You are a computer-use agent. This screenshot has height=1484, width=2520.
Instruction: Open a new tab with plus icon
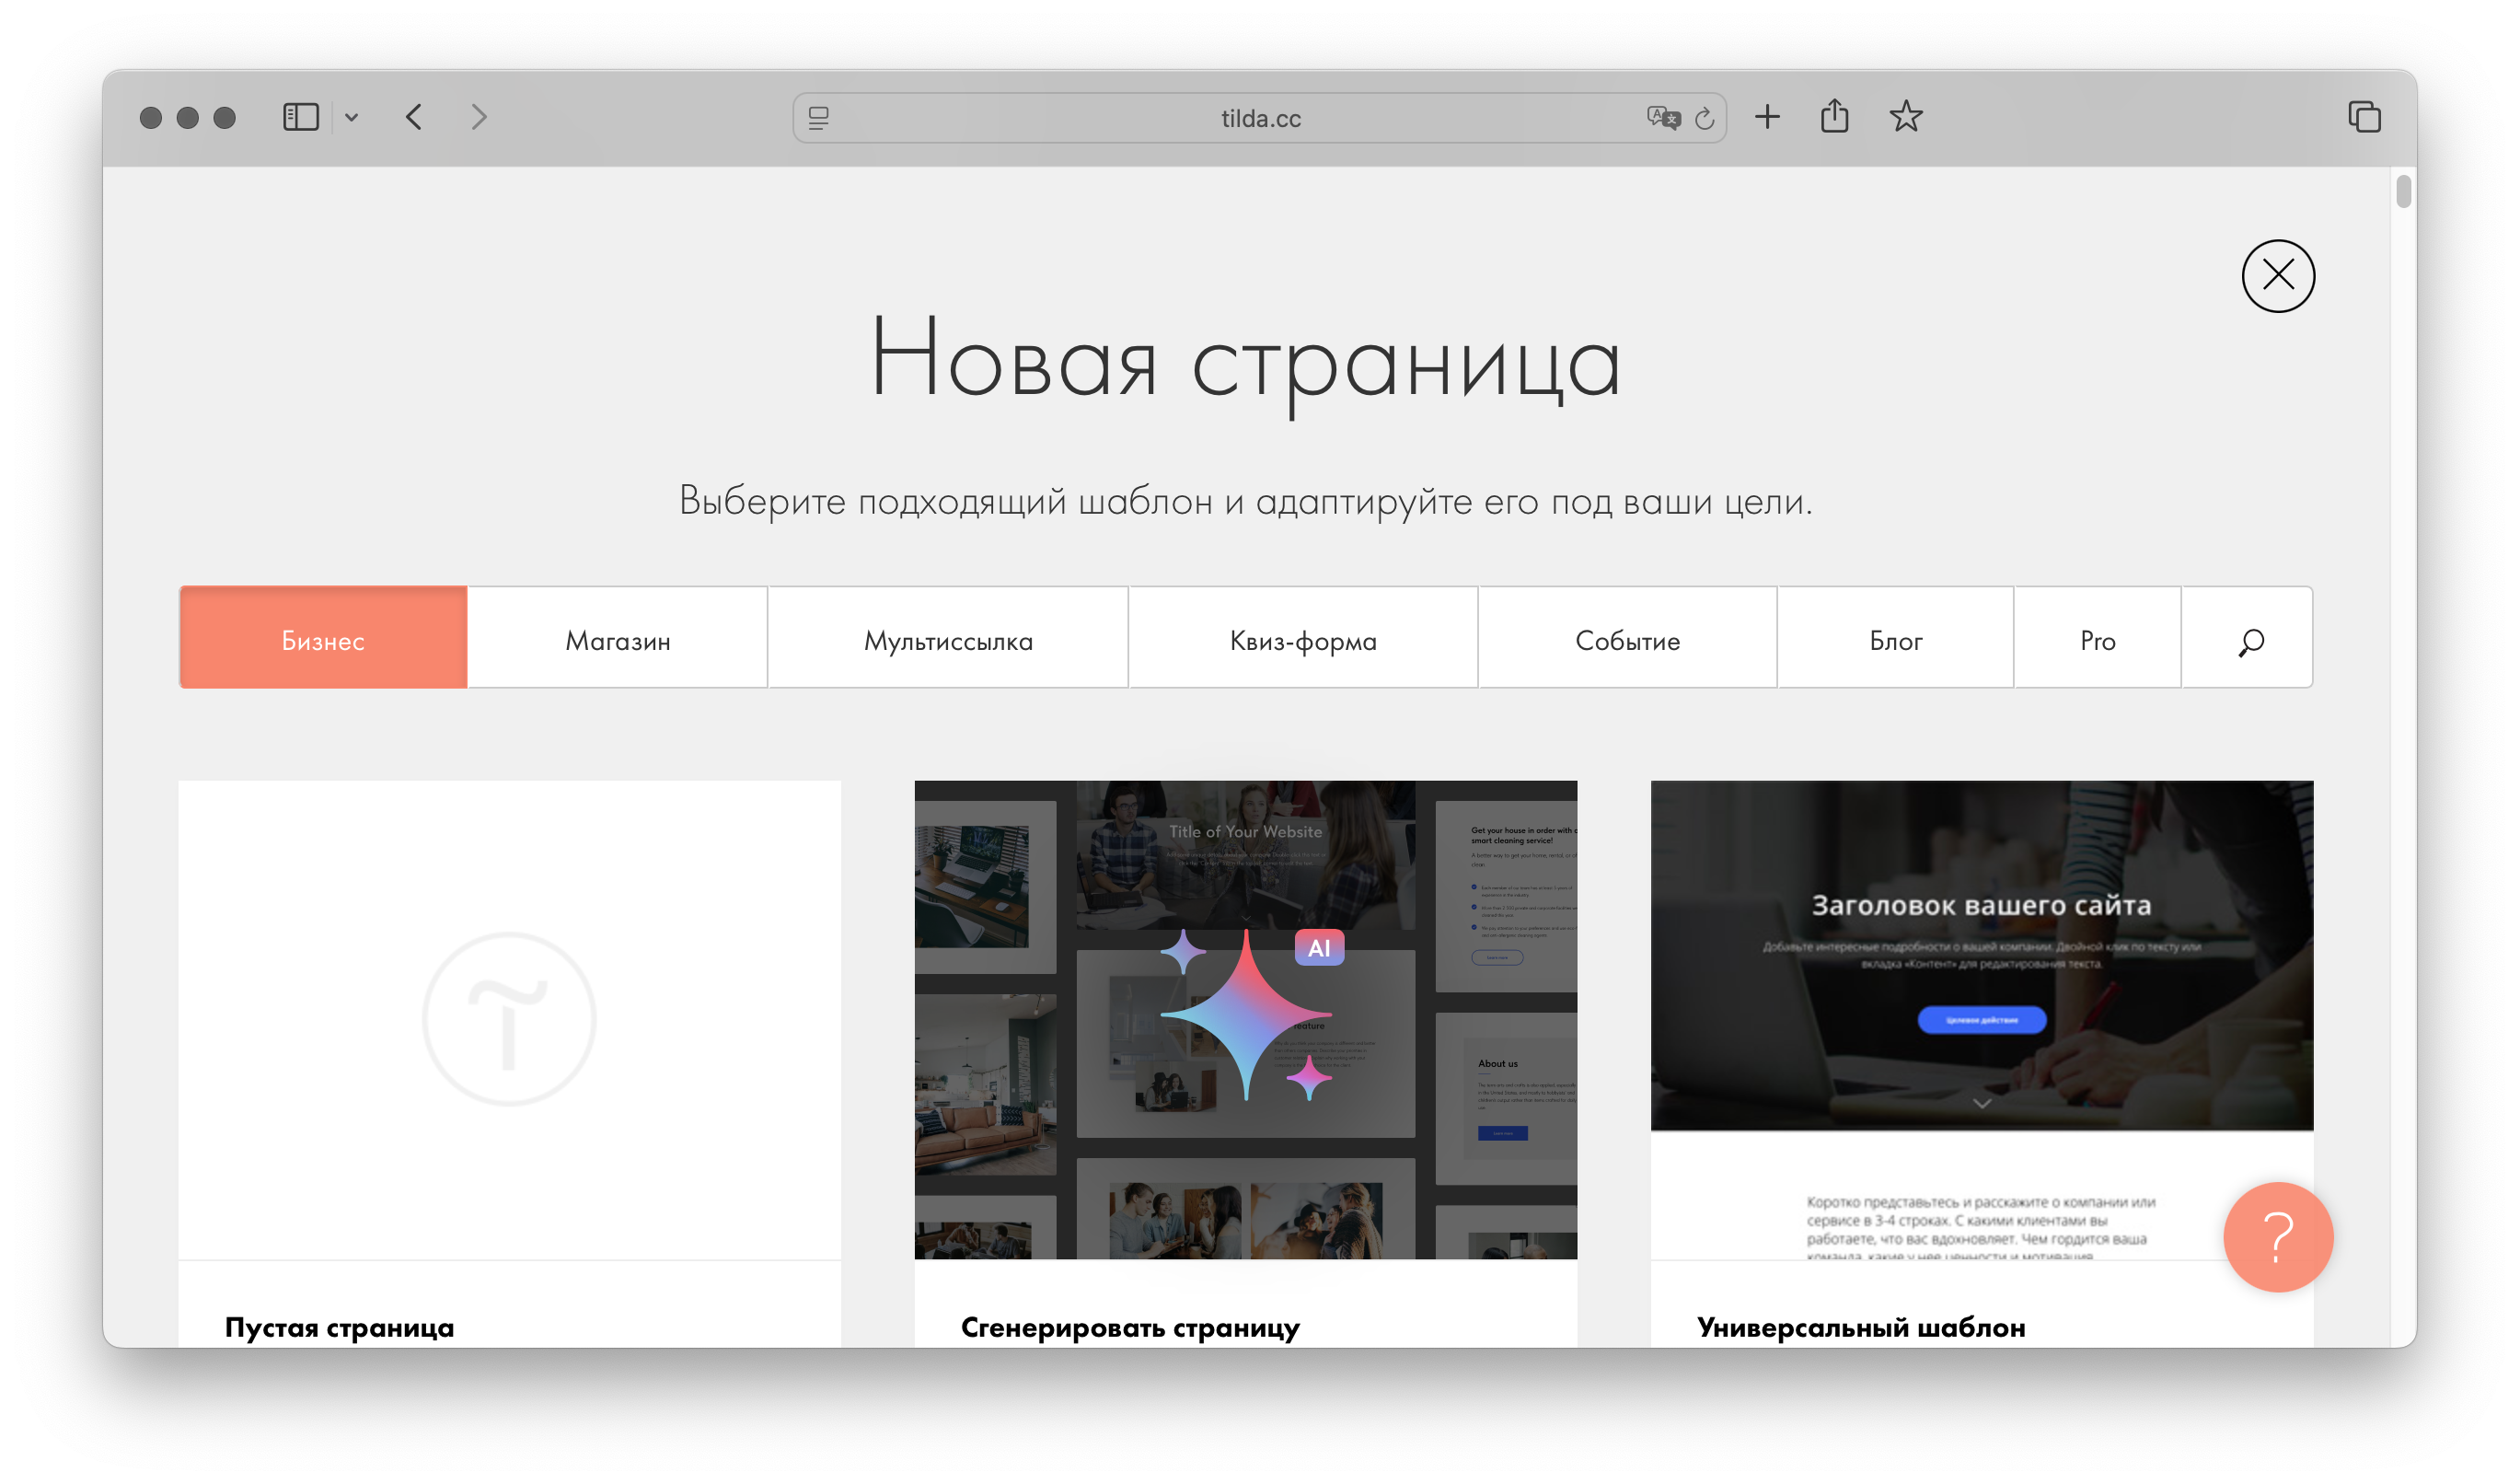click(1767, 117)
